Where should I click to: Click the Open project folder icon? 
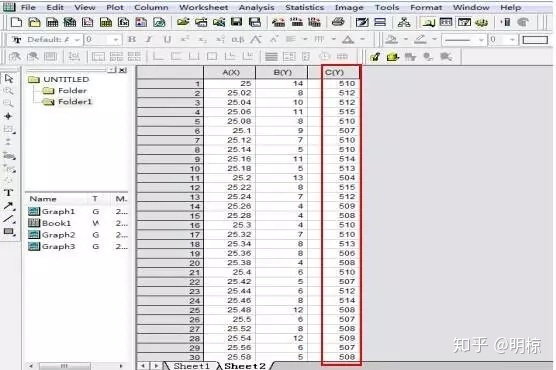(34, 23)
